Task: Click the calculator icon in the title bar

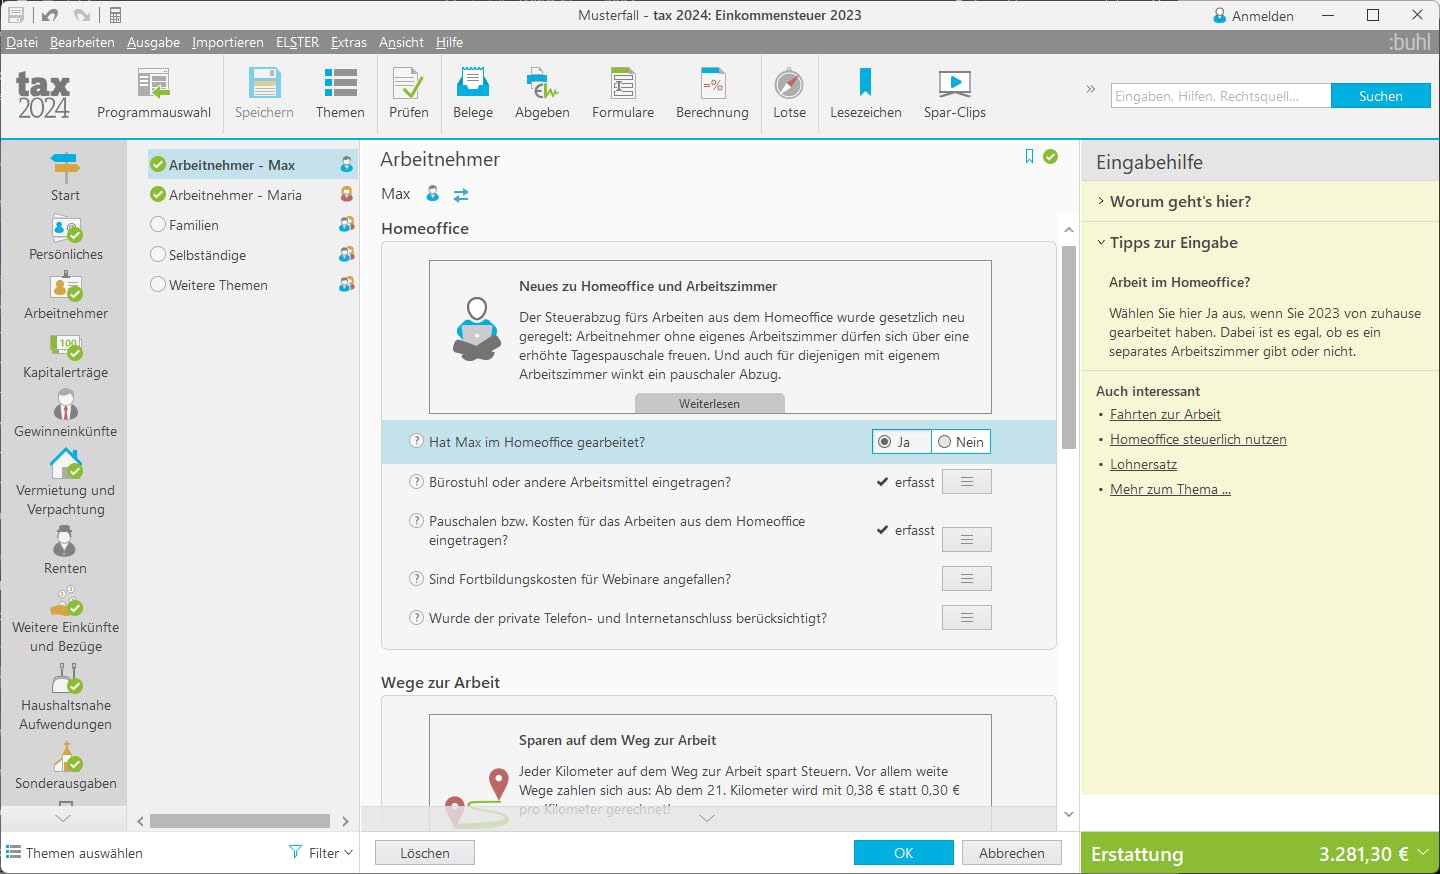Action: click(x=115, y=15)
